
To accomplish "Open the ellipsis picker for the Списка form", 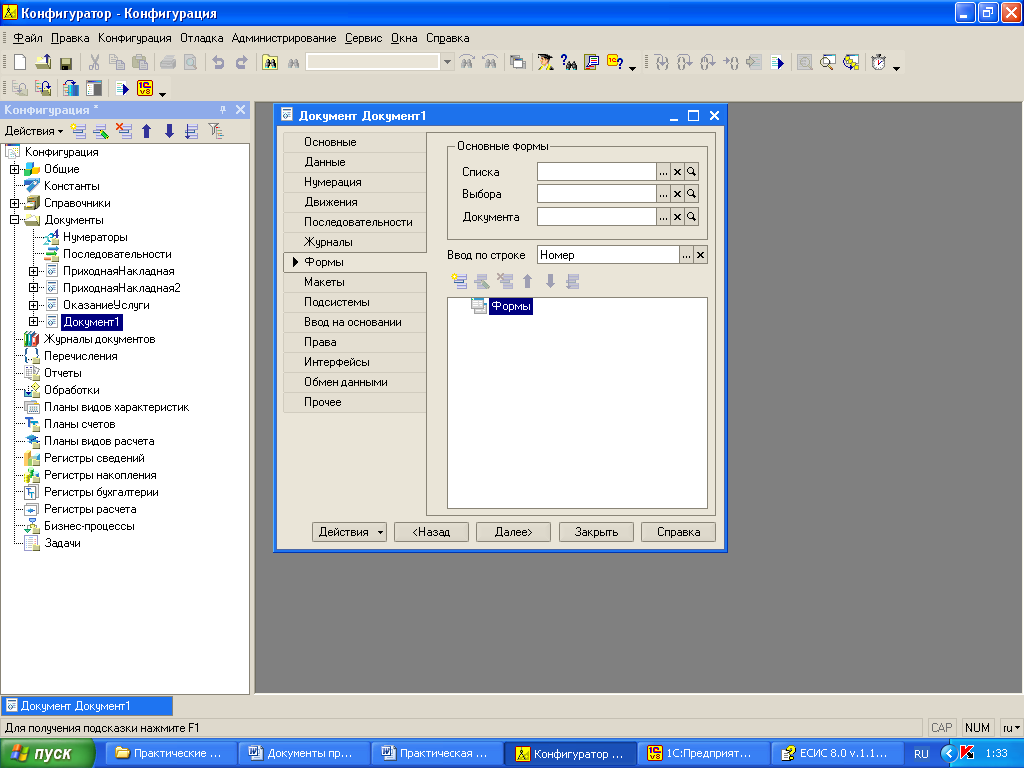I will coord(664,172).
